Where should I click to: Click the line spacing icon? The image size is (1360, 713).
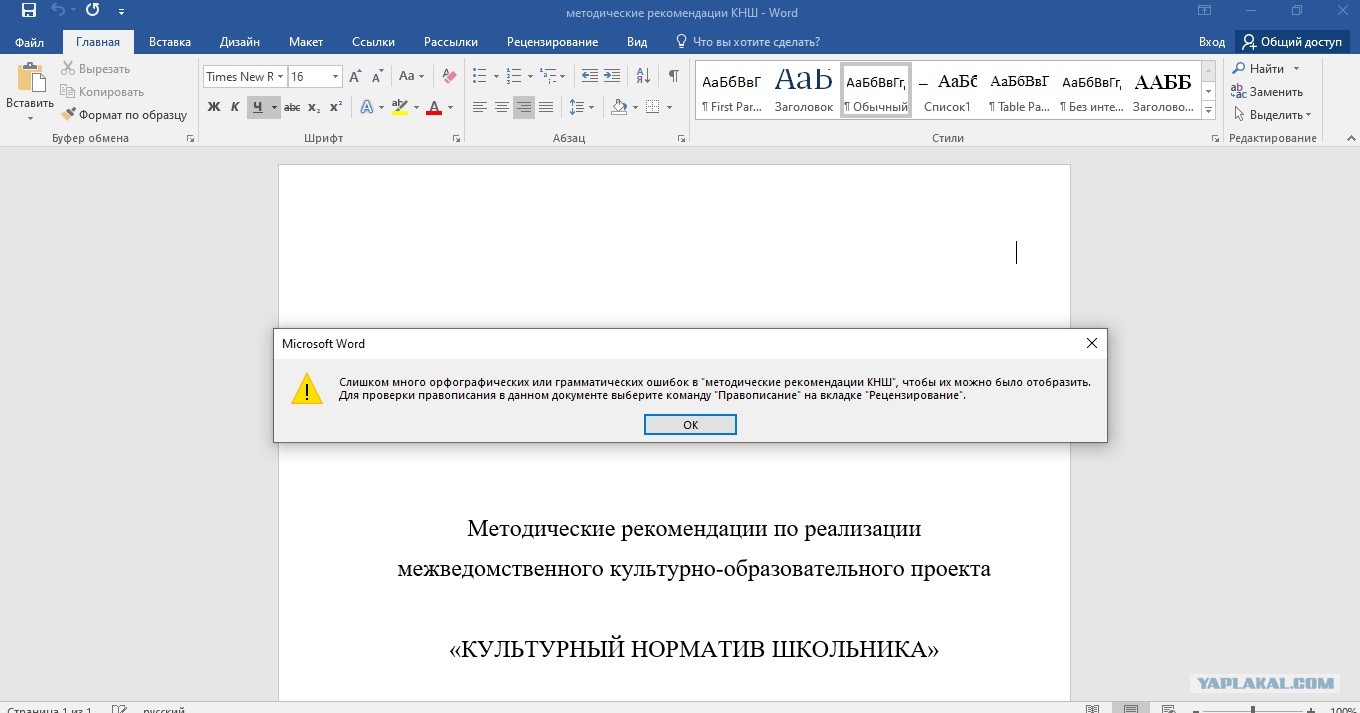[577, 107]
